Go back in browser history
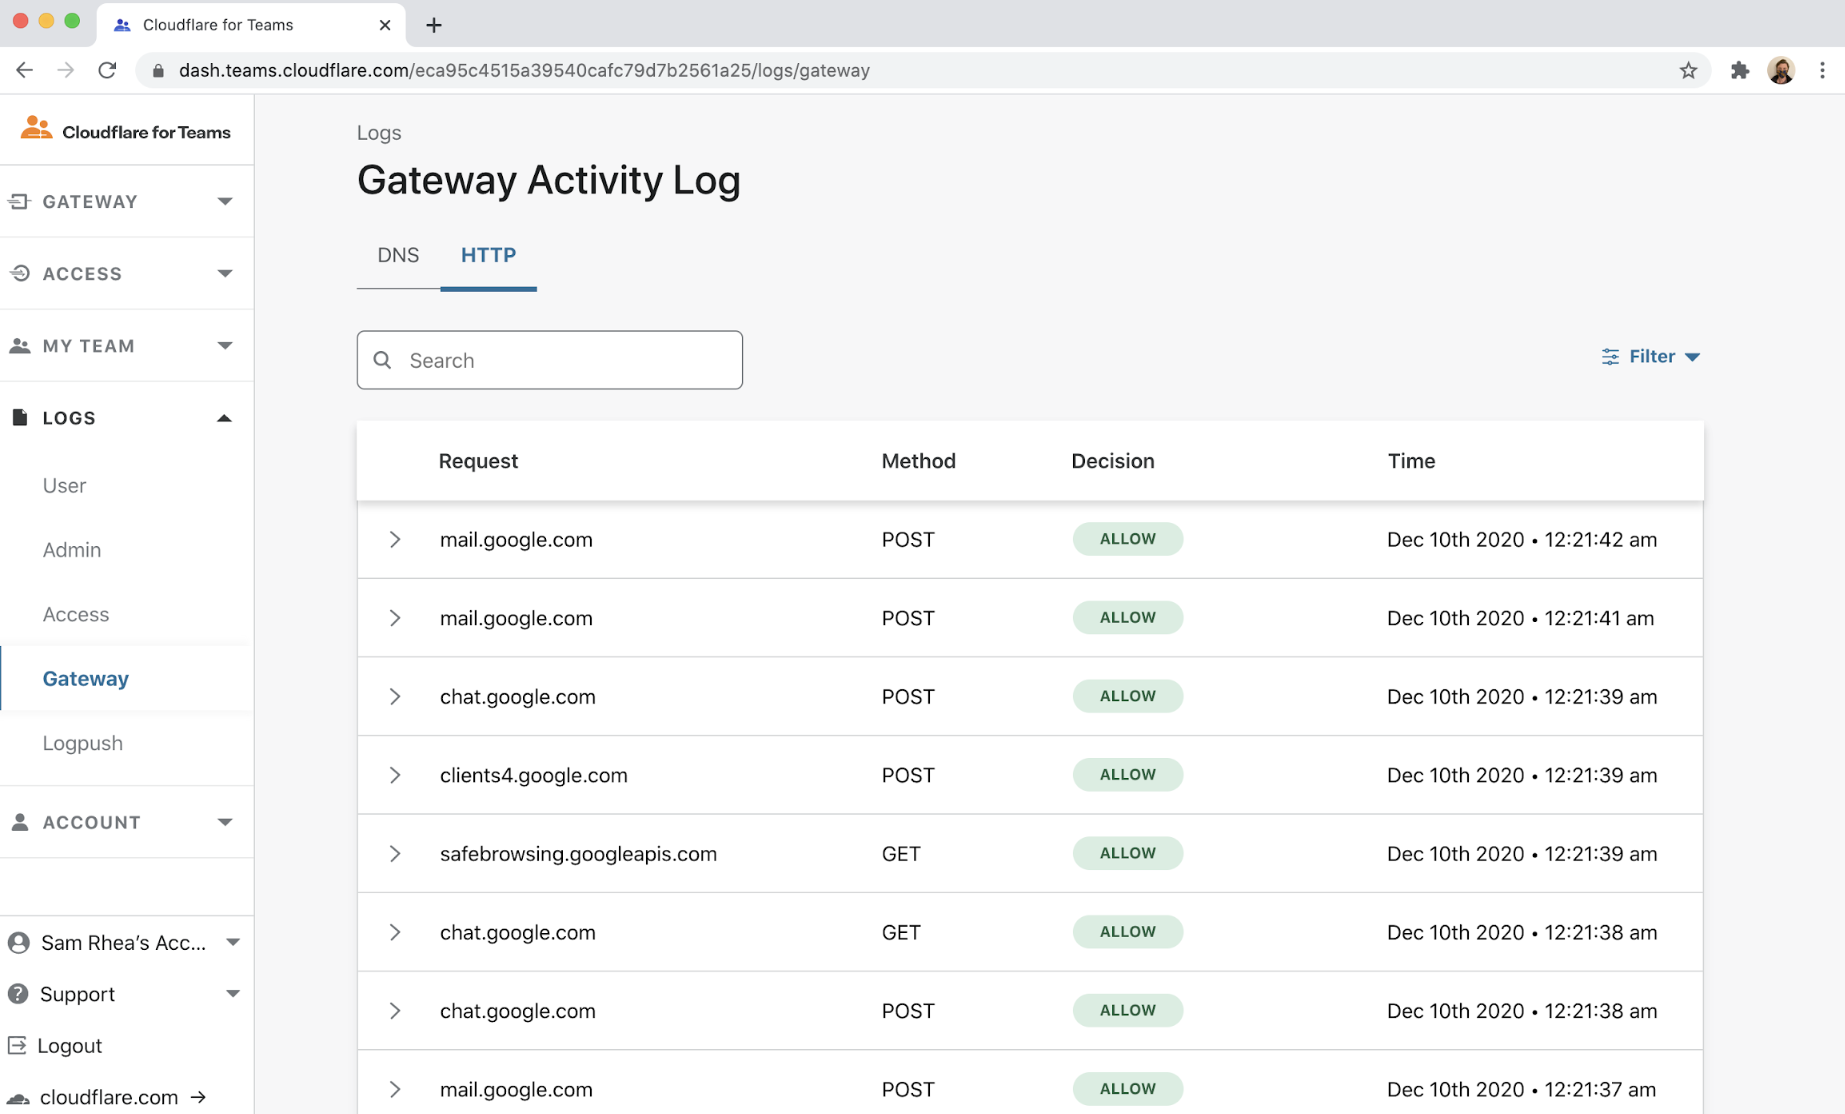The image size is (1845, 1114). 25,70
